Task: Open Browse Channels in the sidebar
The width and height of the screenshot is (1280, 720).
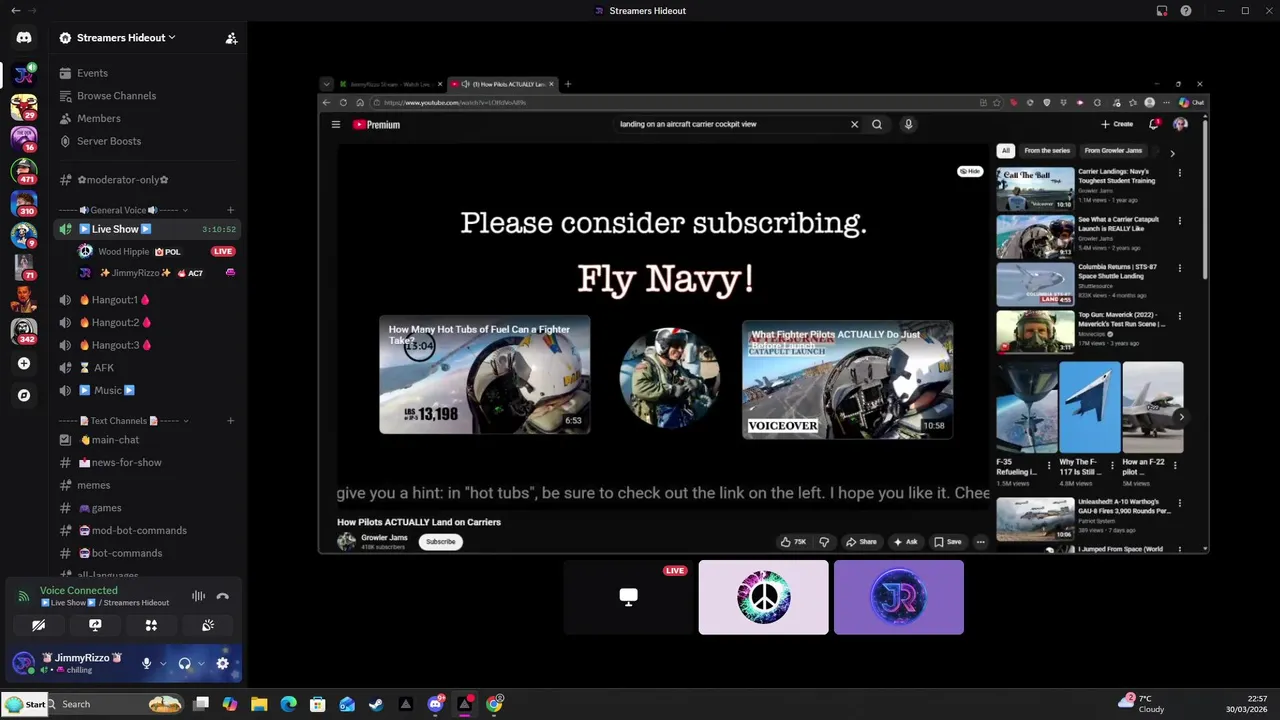Action: 116,96
